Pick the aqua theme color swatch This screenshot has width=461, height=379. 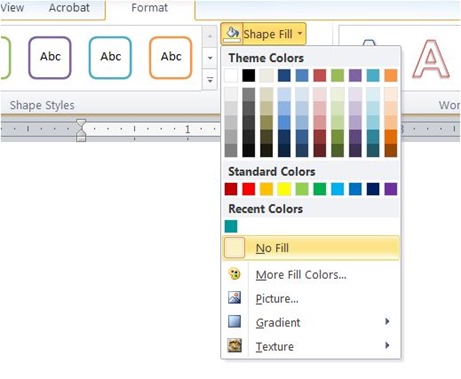click(x=373, y=76)
